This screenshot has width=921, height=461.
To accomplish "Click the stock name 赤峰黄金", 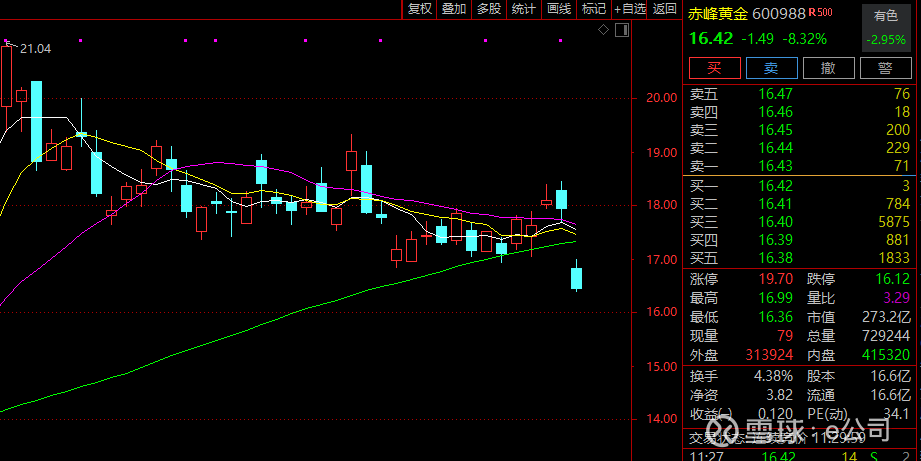I will pyautogui.click(x=717, y=14).
